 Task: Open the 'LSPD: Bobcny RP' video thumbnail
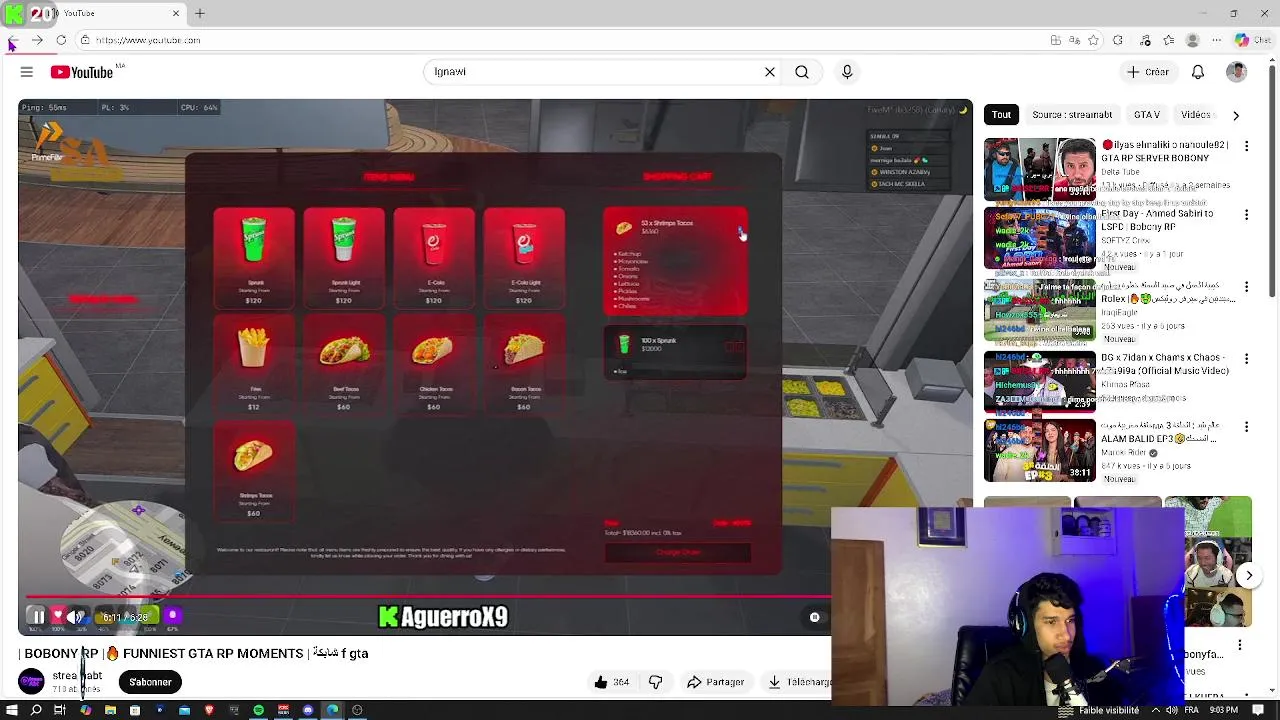click(x=1039, y=239)
